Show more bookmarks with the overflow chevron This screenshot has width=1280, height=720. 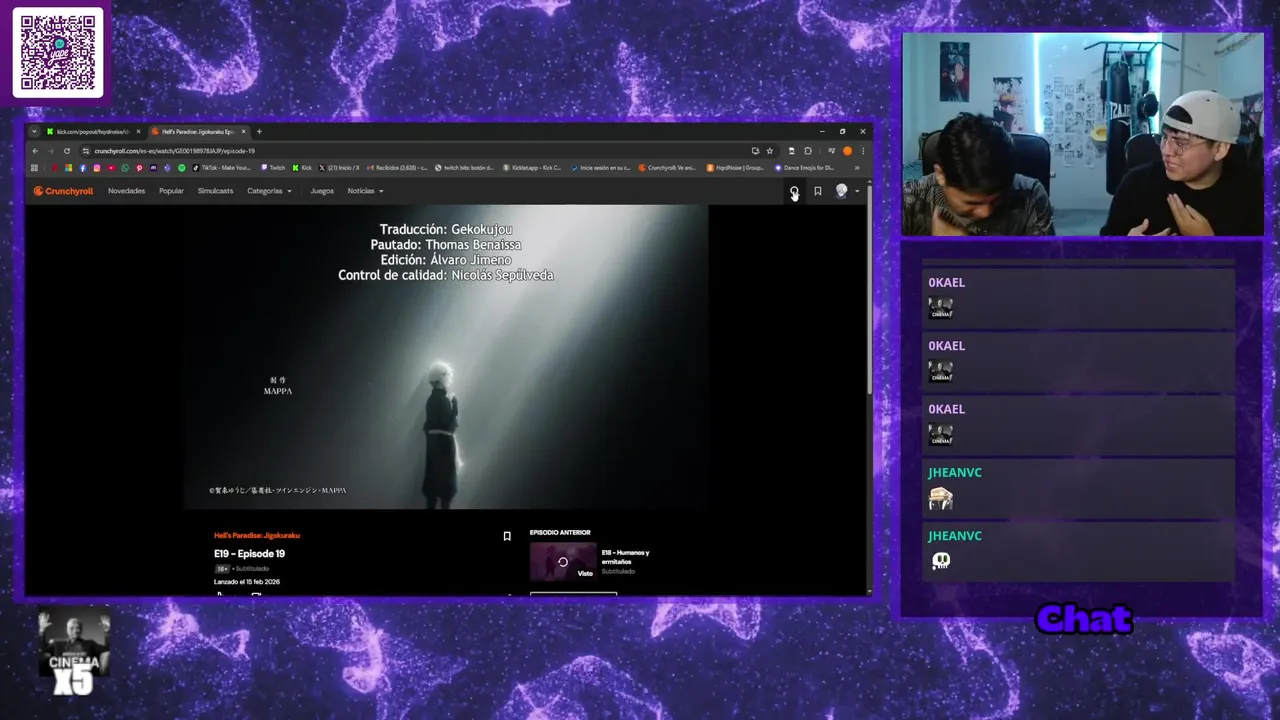point(856,168)
